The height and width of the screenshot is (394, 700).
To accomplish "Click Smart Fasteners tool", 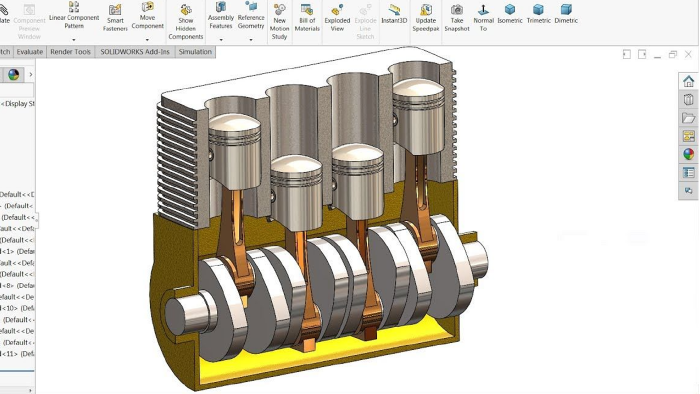I will coord(115,18).
